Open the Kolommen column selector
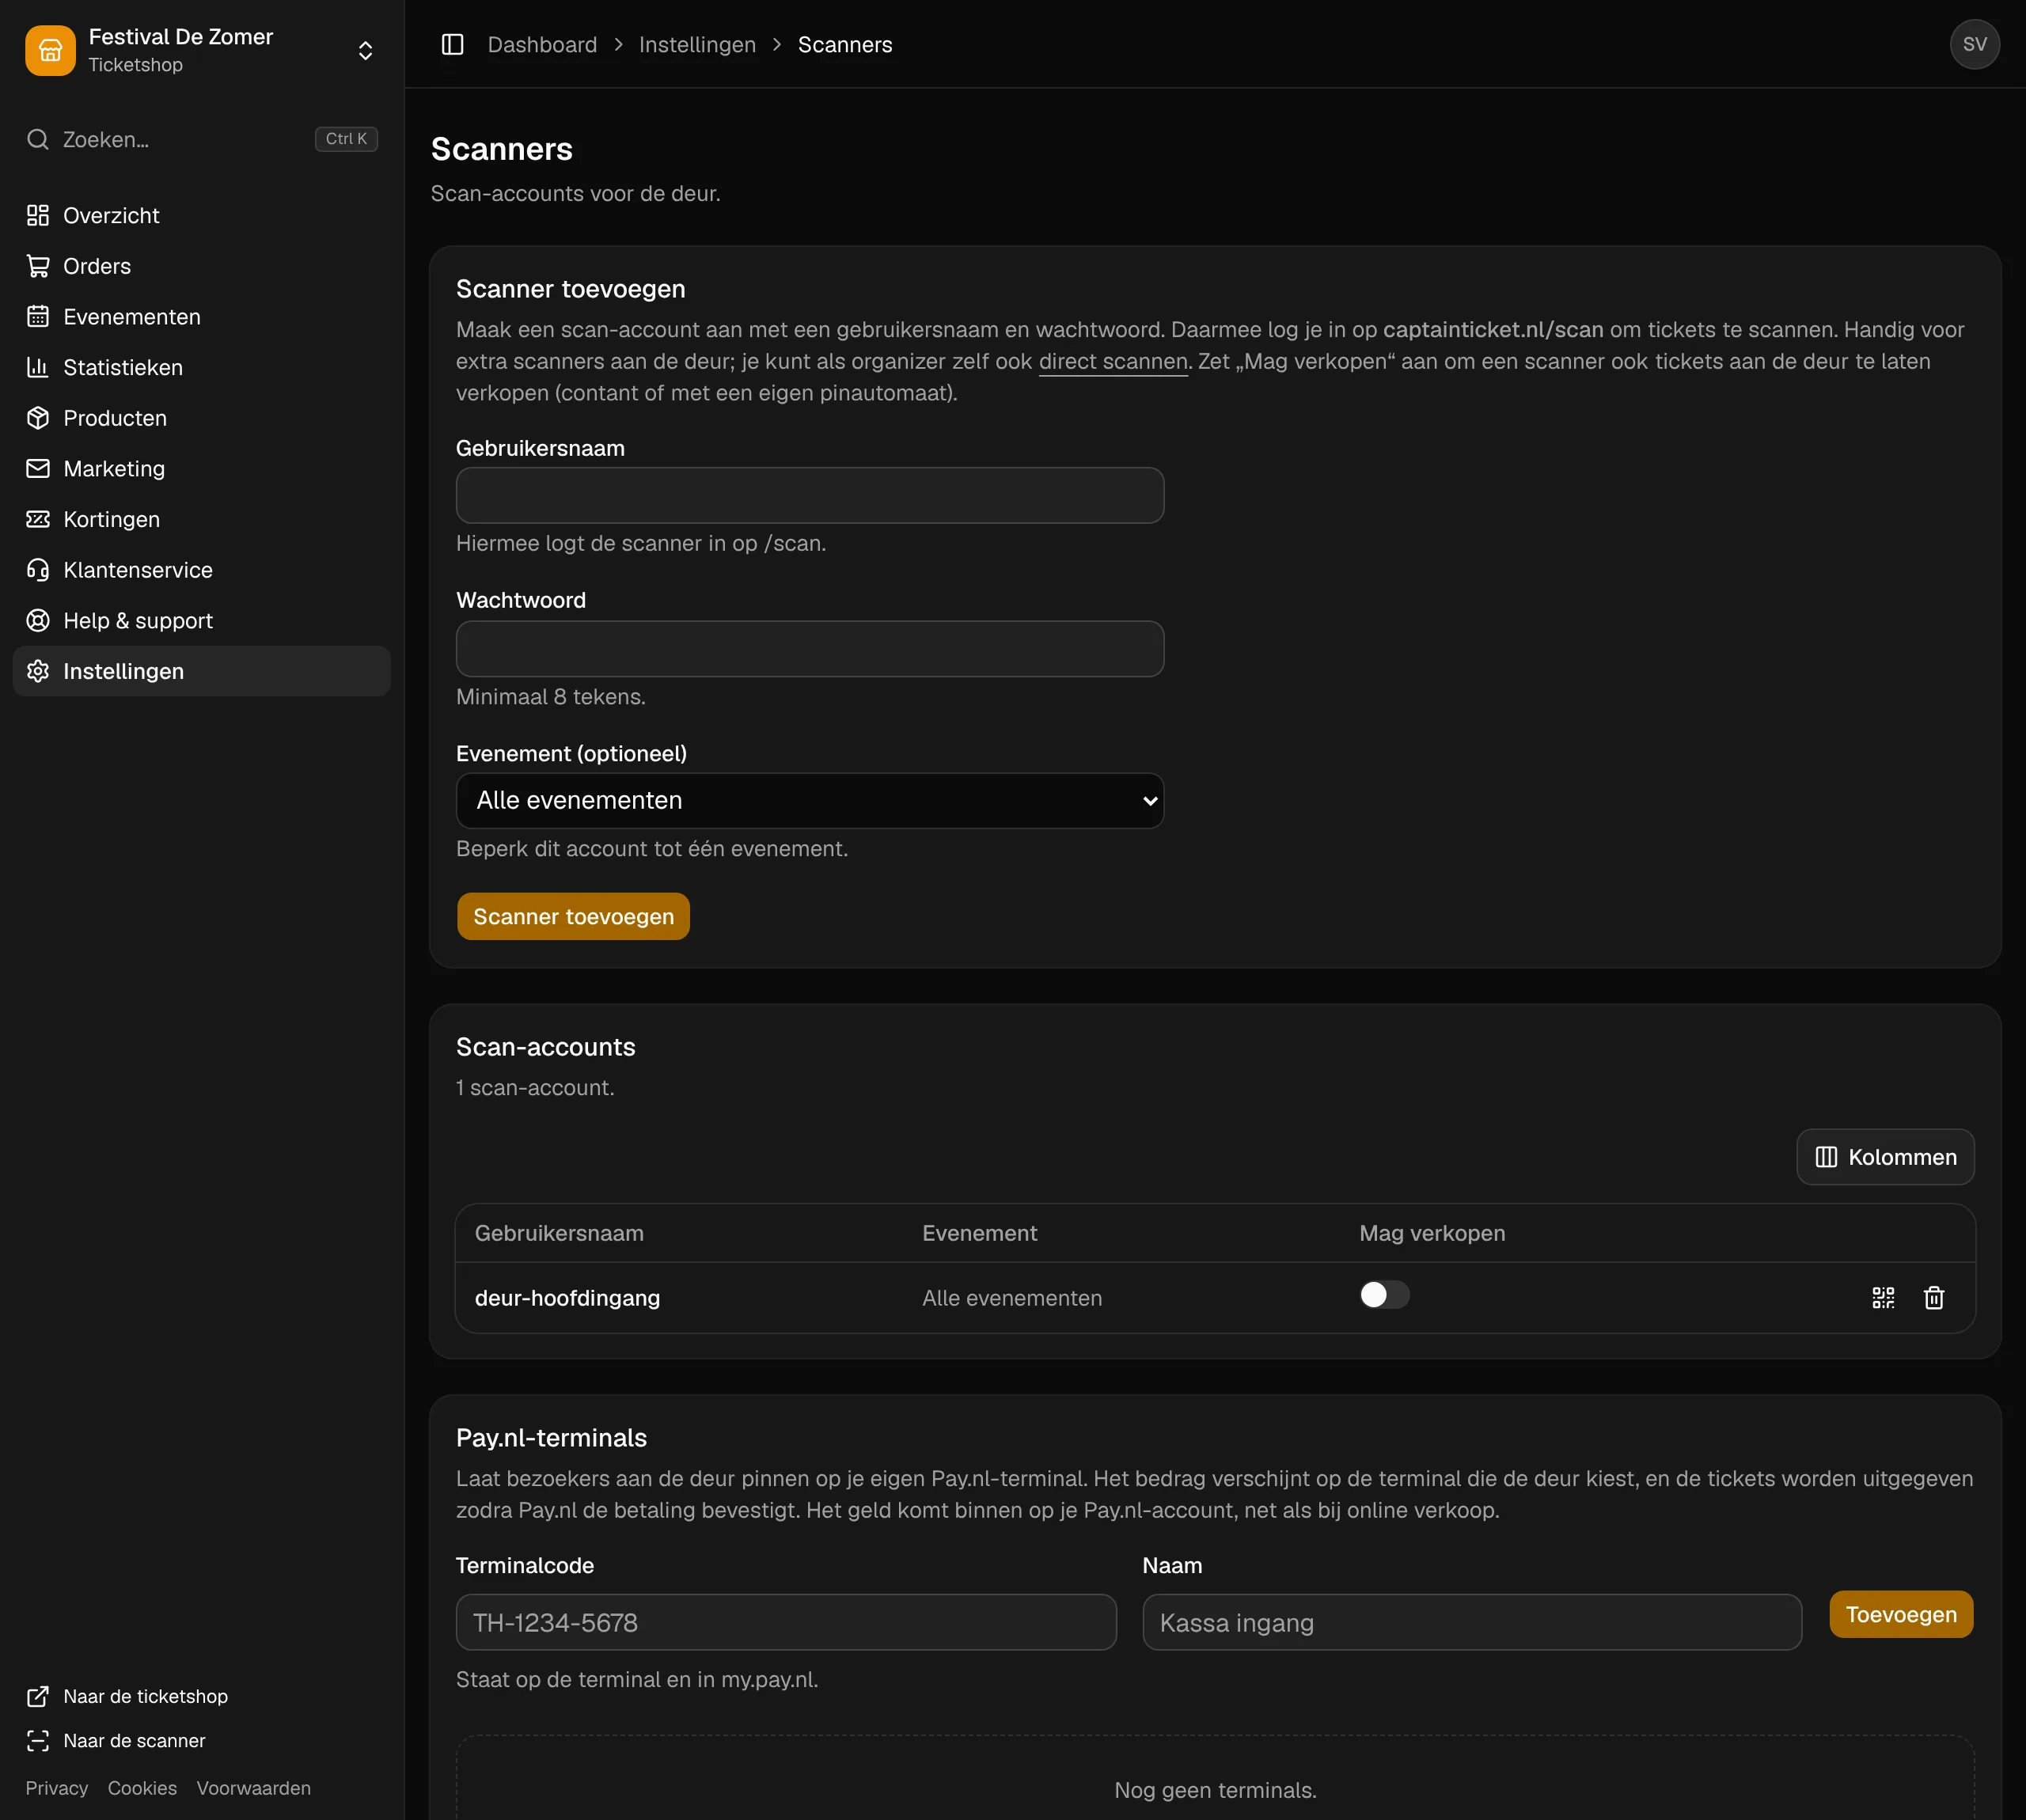 1885,1157
